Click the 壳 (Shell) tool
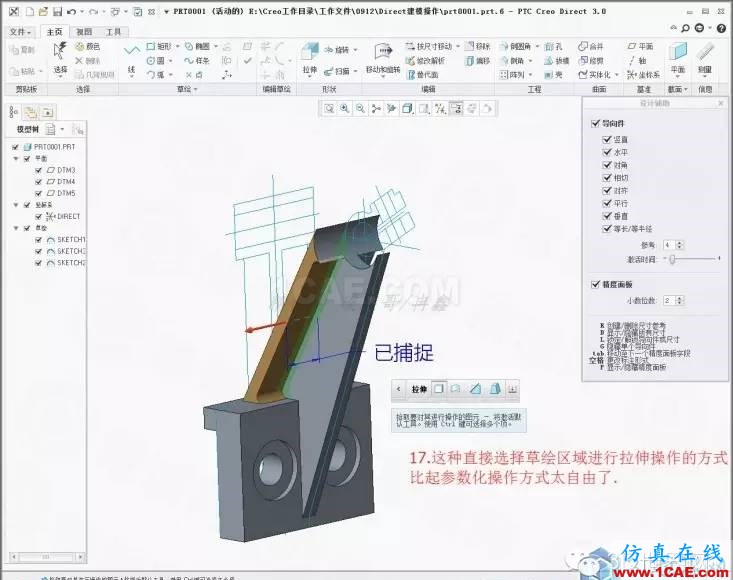The width and height of the screenshot is (733, 580). [x=553, y=75]
